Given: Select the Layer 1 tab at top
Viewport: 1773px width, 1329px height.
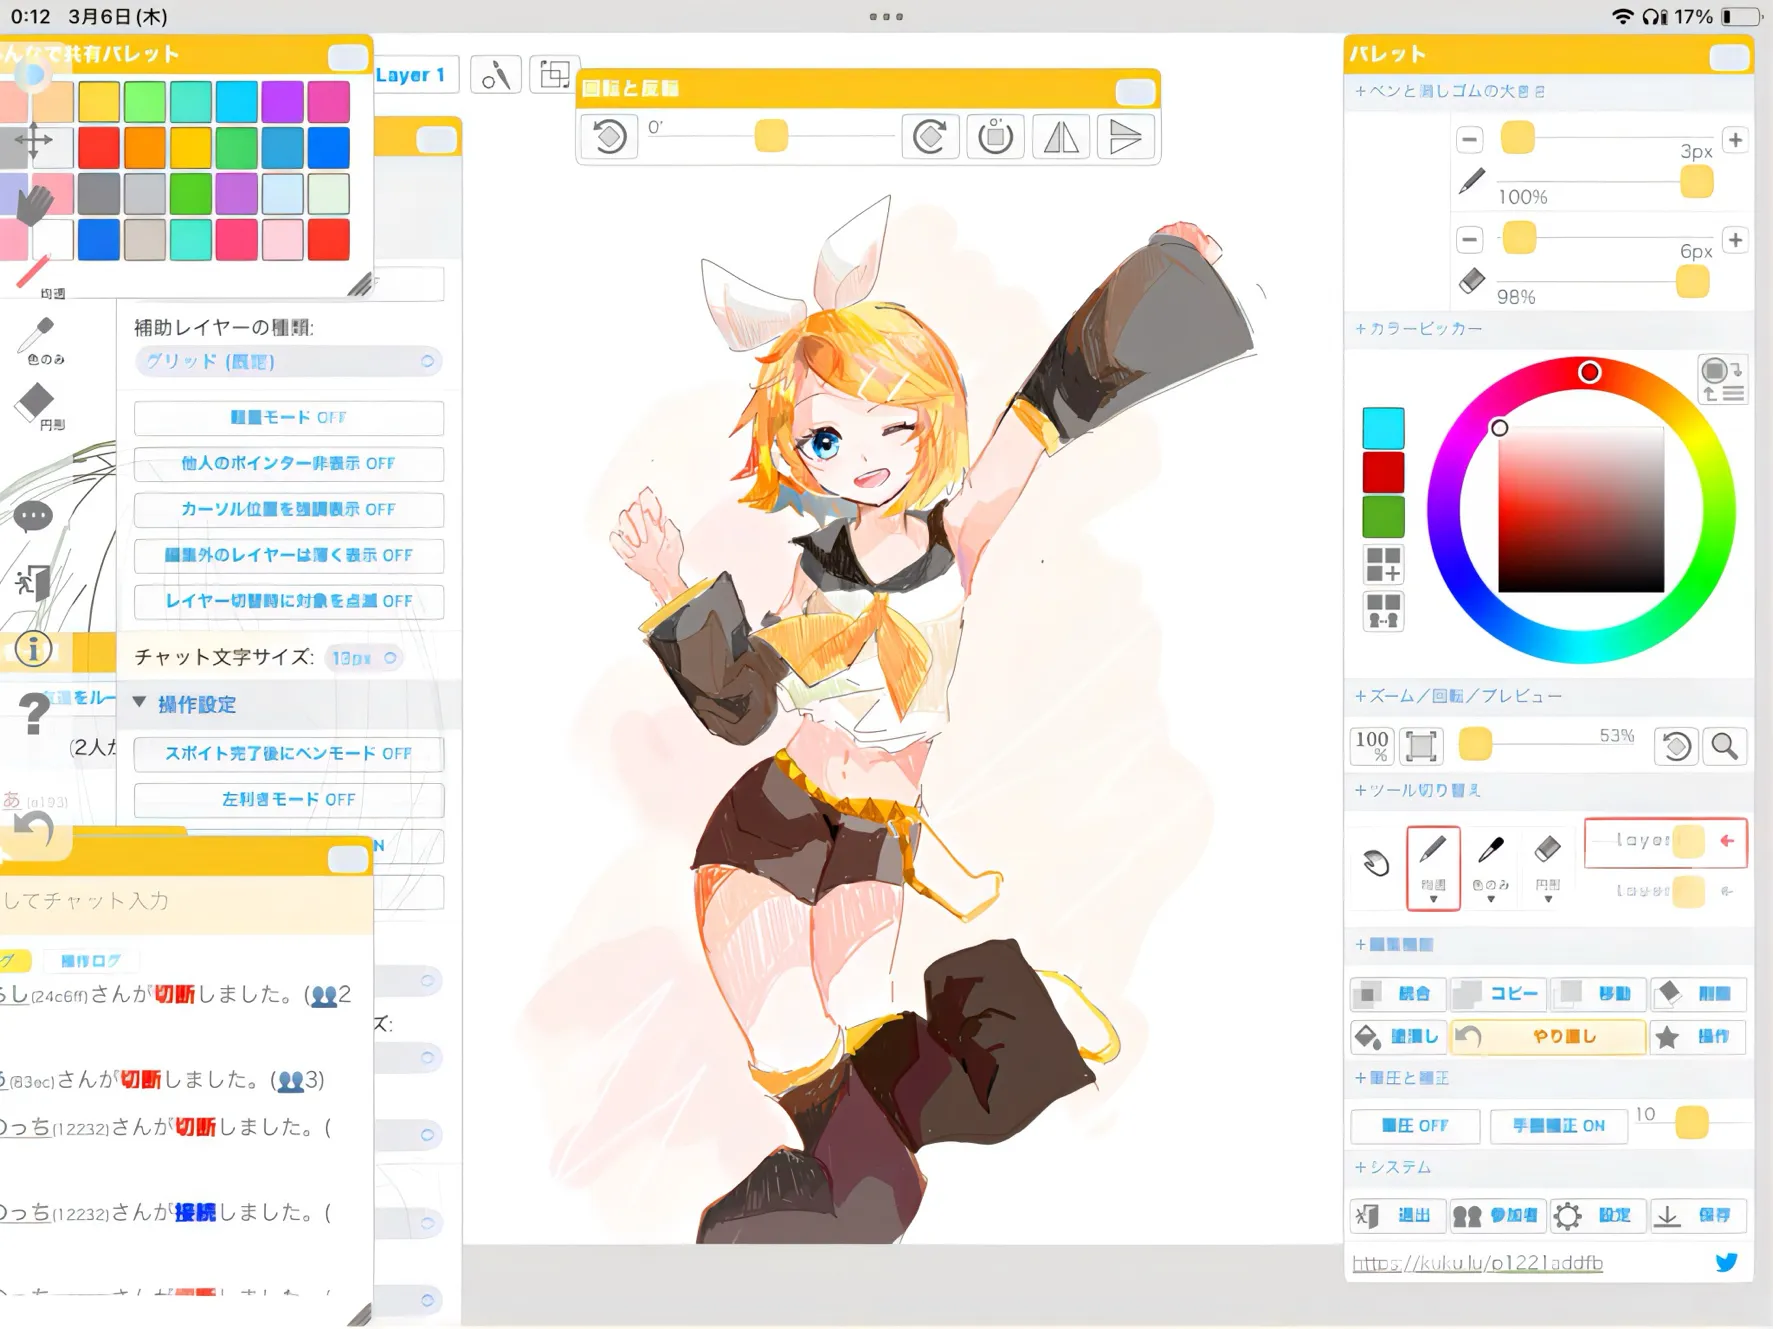Looking at the screenshot, I should coord(410,75).
